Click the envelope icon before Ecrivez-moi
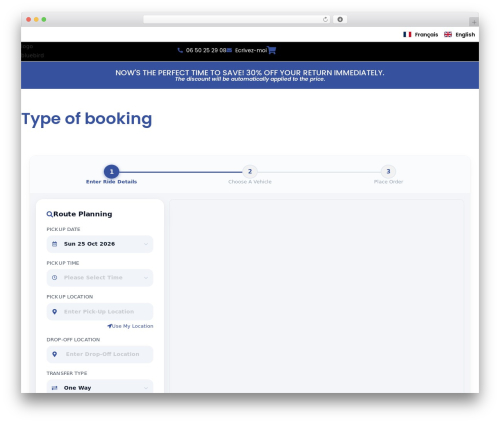 click(x=229, y=50)
